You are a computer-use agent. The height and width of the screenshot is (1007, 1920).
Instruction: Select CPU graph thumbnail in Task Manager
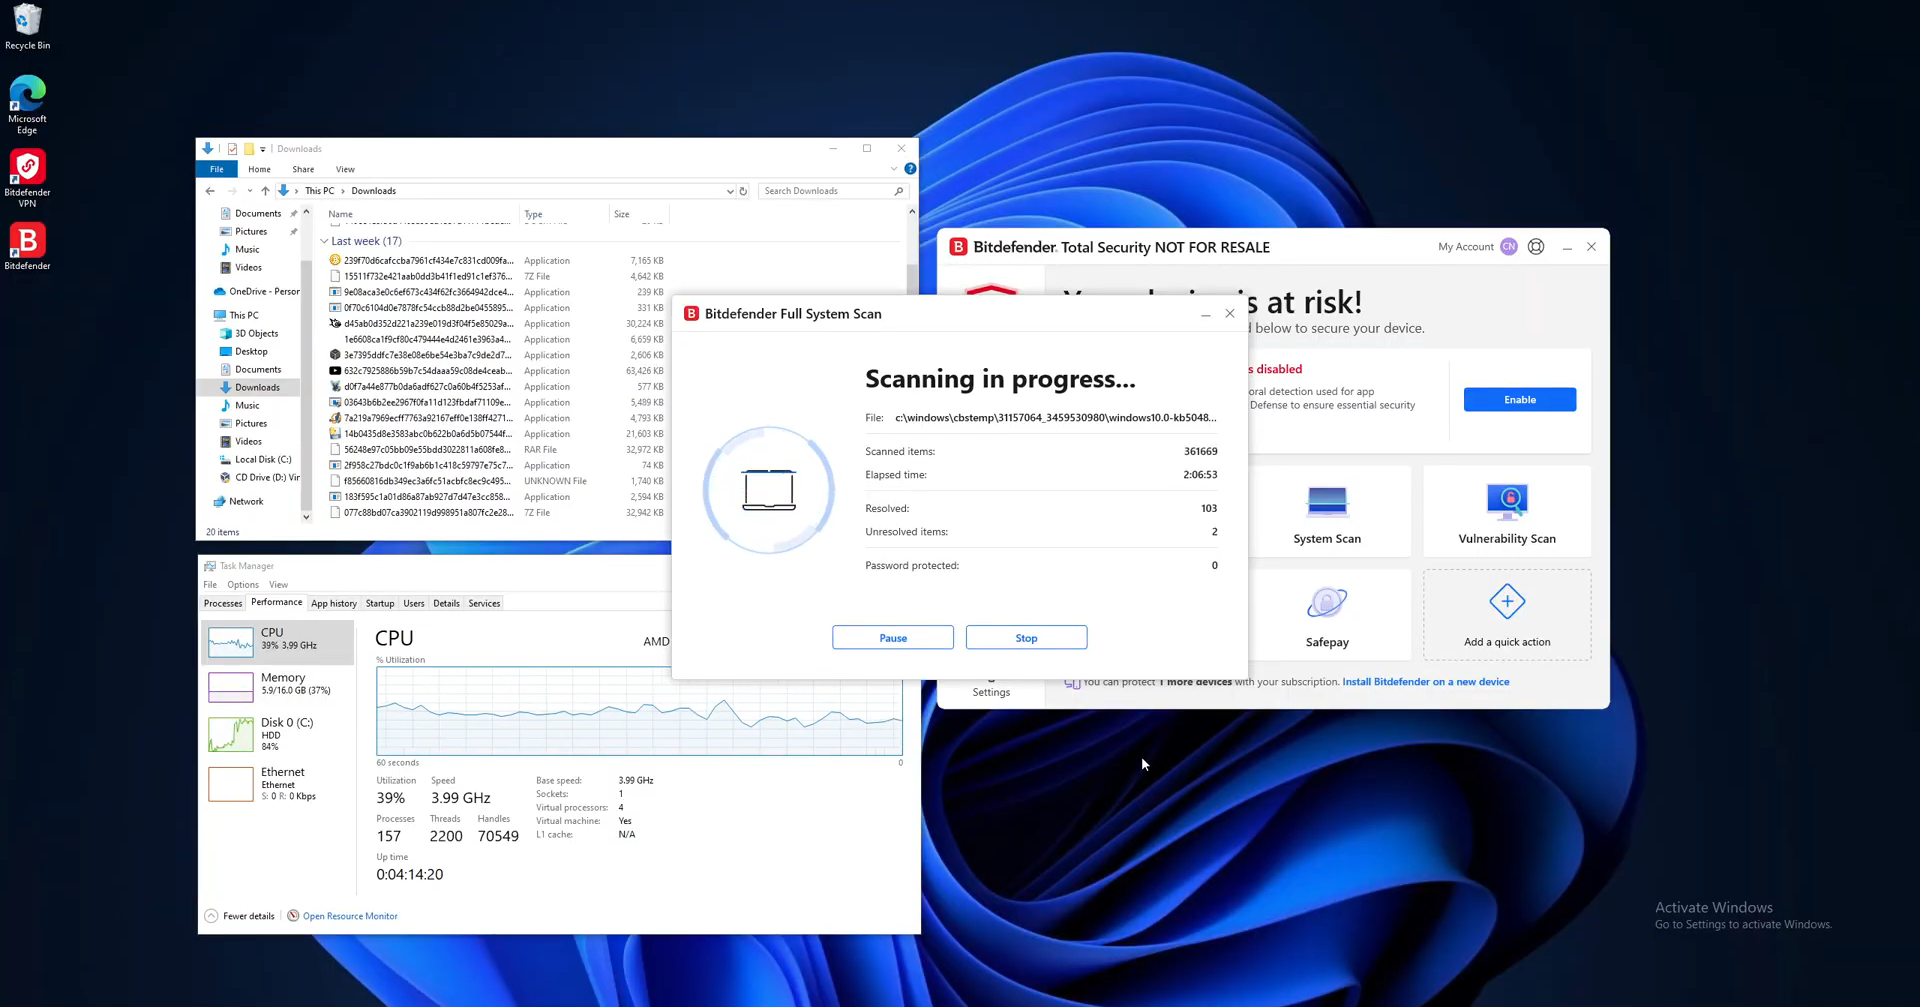(231, 642)
